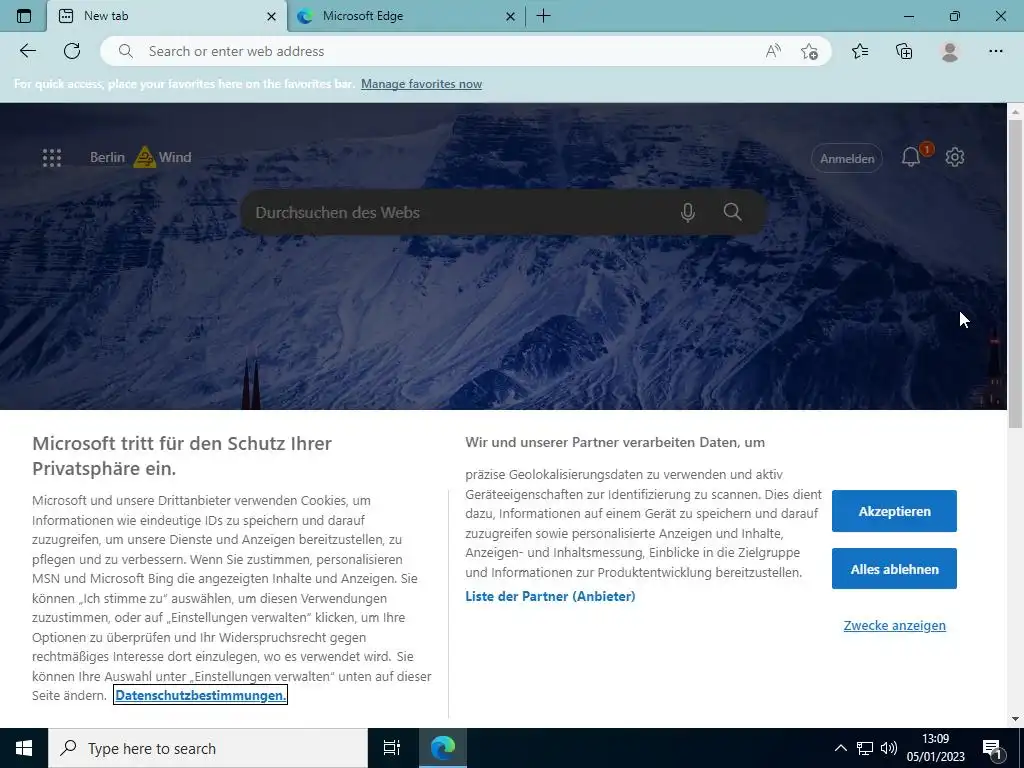Click the taskbar Type here to search box
1024x768 pixels.
[208, 748]
